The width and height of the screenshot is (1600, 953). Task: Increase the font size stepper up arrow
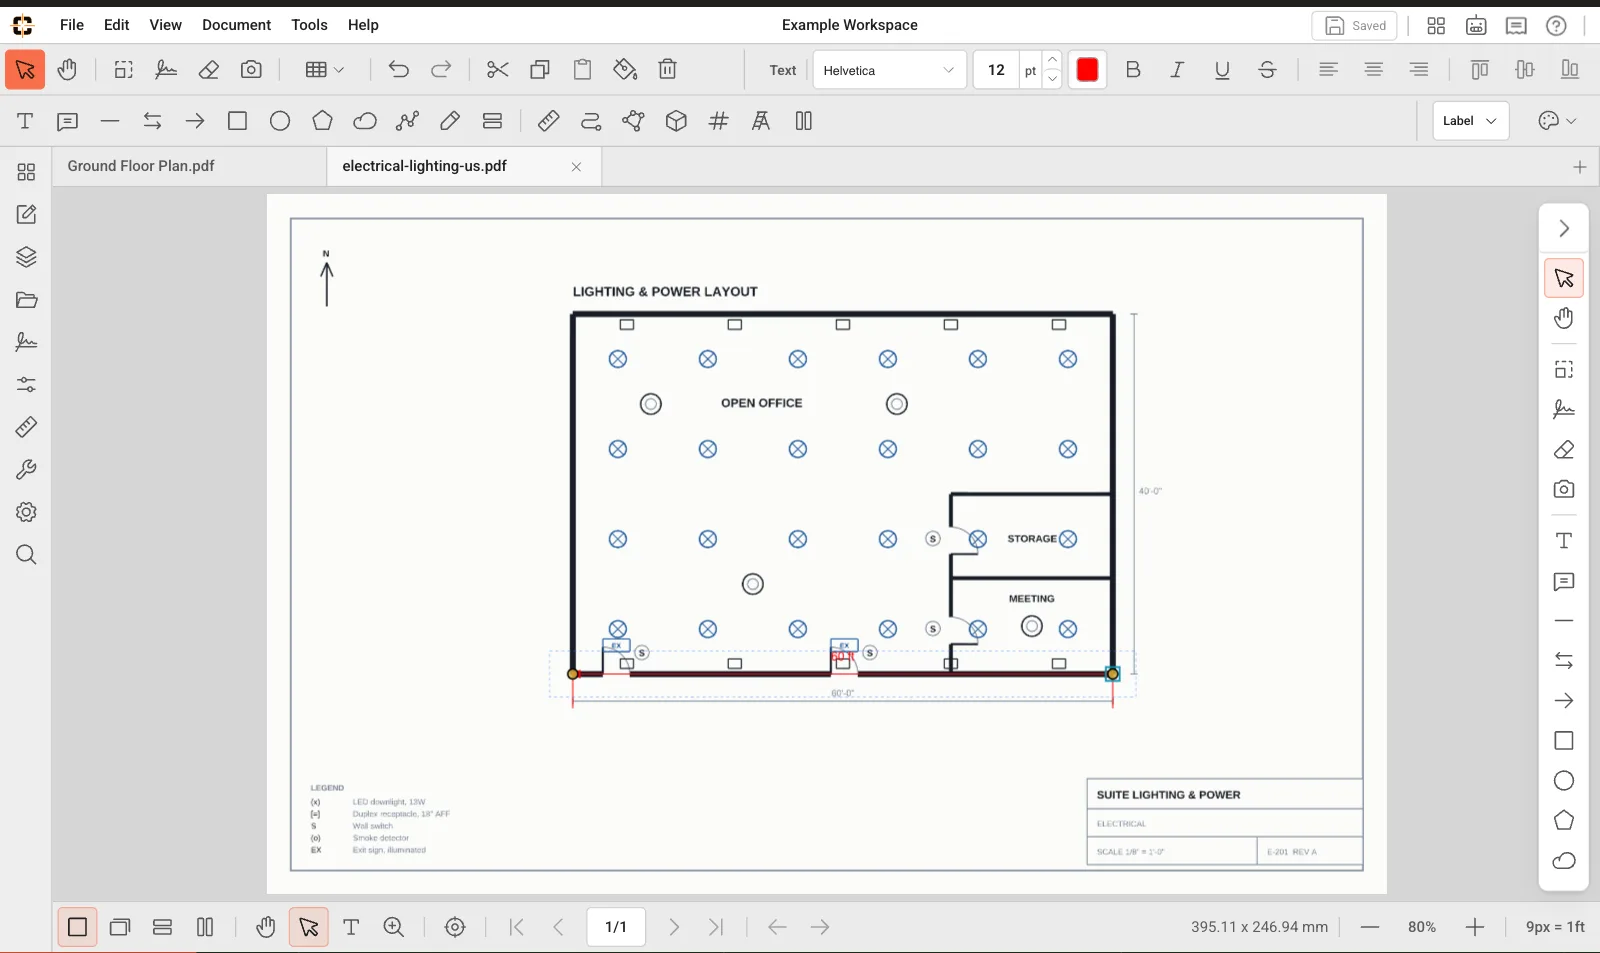[1052, 60]
